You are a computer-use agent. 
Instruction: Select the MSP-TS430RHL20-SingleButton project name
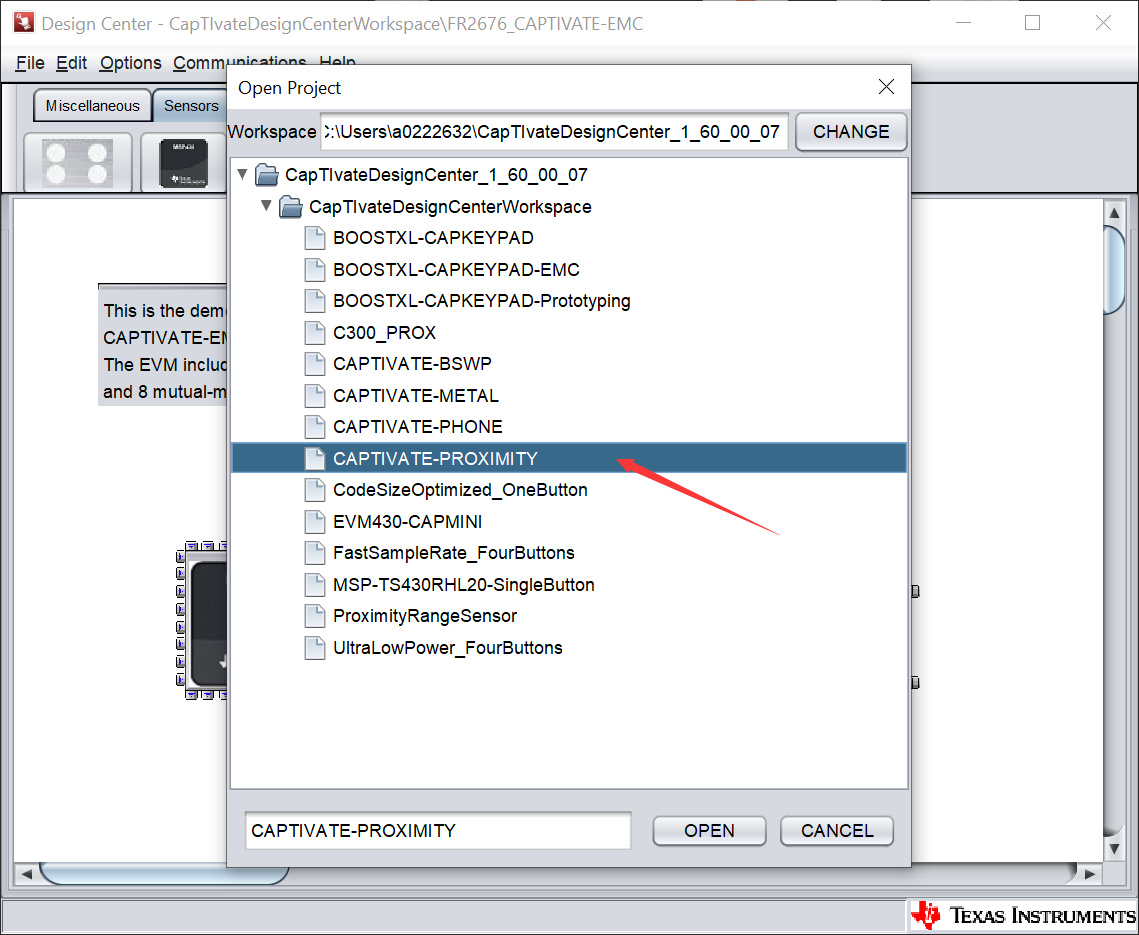pos(463,585)
